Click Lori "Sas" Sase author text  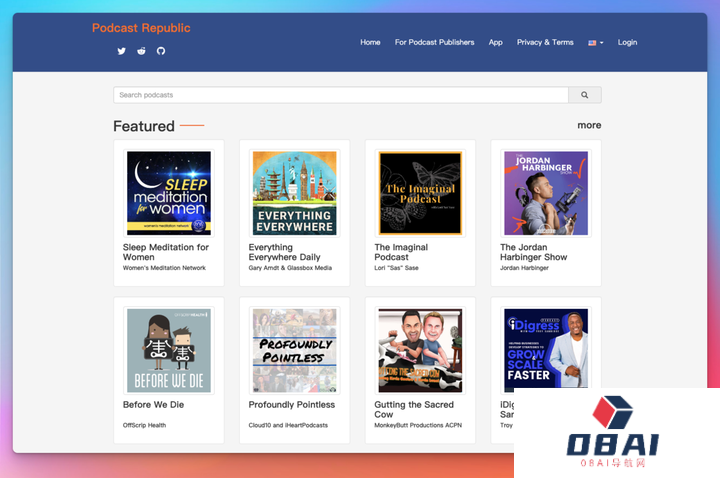pyautogui.click(x=396, y=268)
